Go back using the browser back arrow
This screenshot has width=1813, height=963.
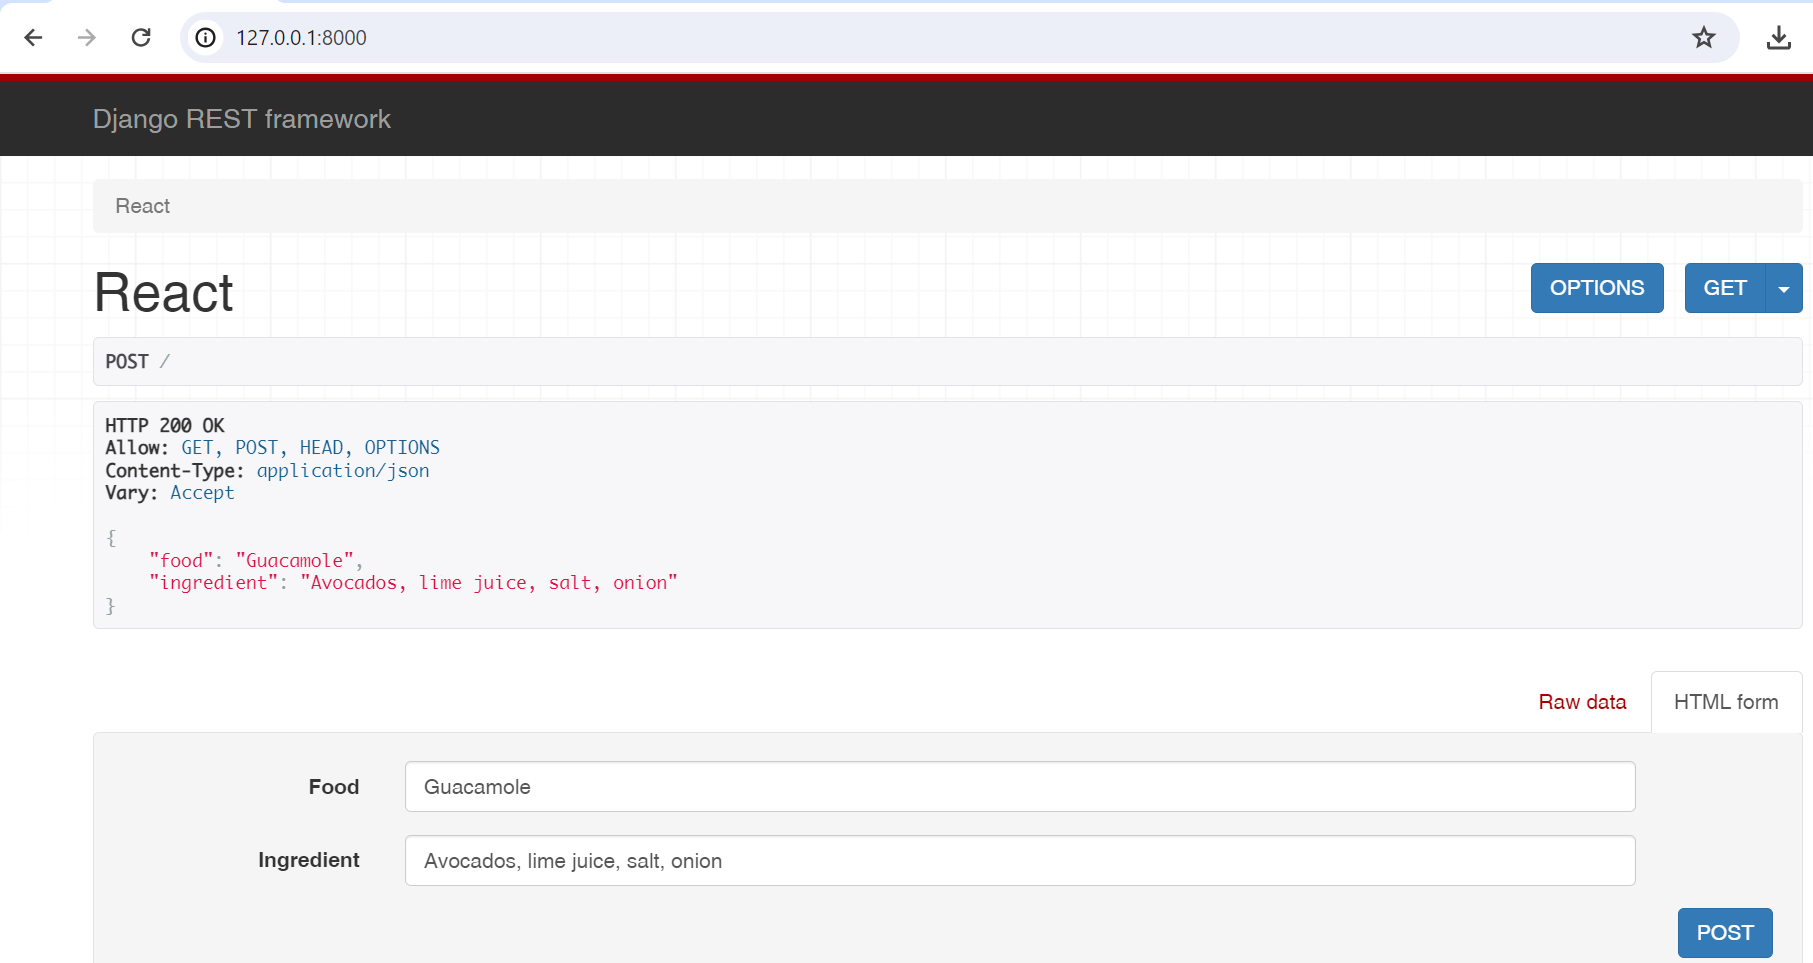(33, 38)
